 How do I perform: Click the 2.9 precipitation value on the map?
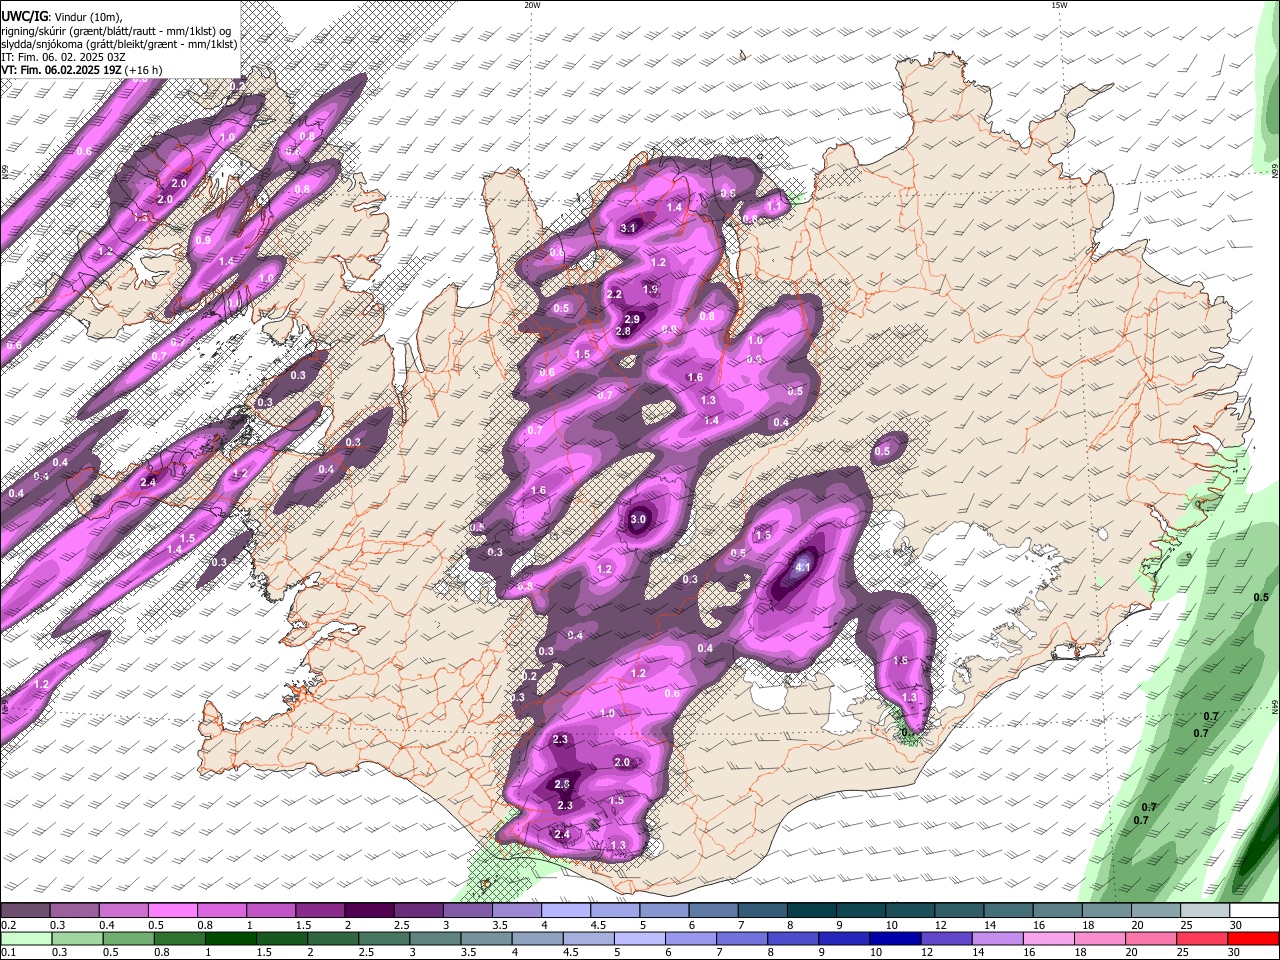pos(632,320)
